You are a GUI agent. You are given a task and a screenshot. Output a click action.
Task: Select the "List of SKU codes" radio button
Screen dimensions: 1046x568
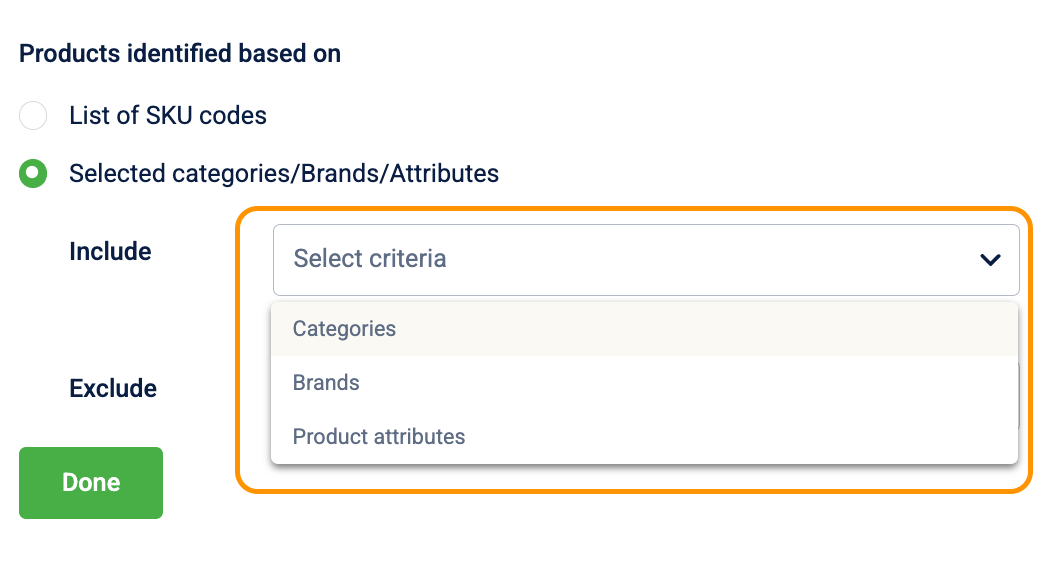[33, 116]
